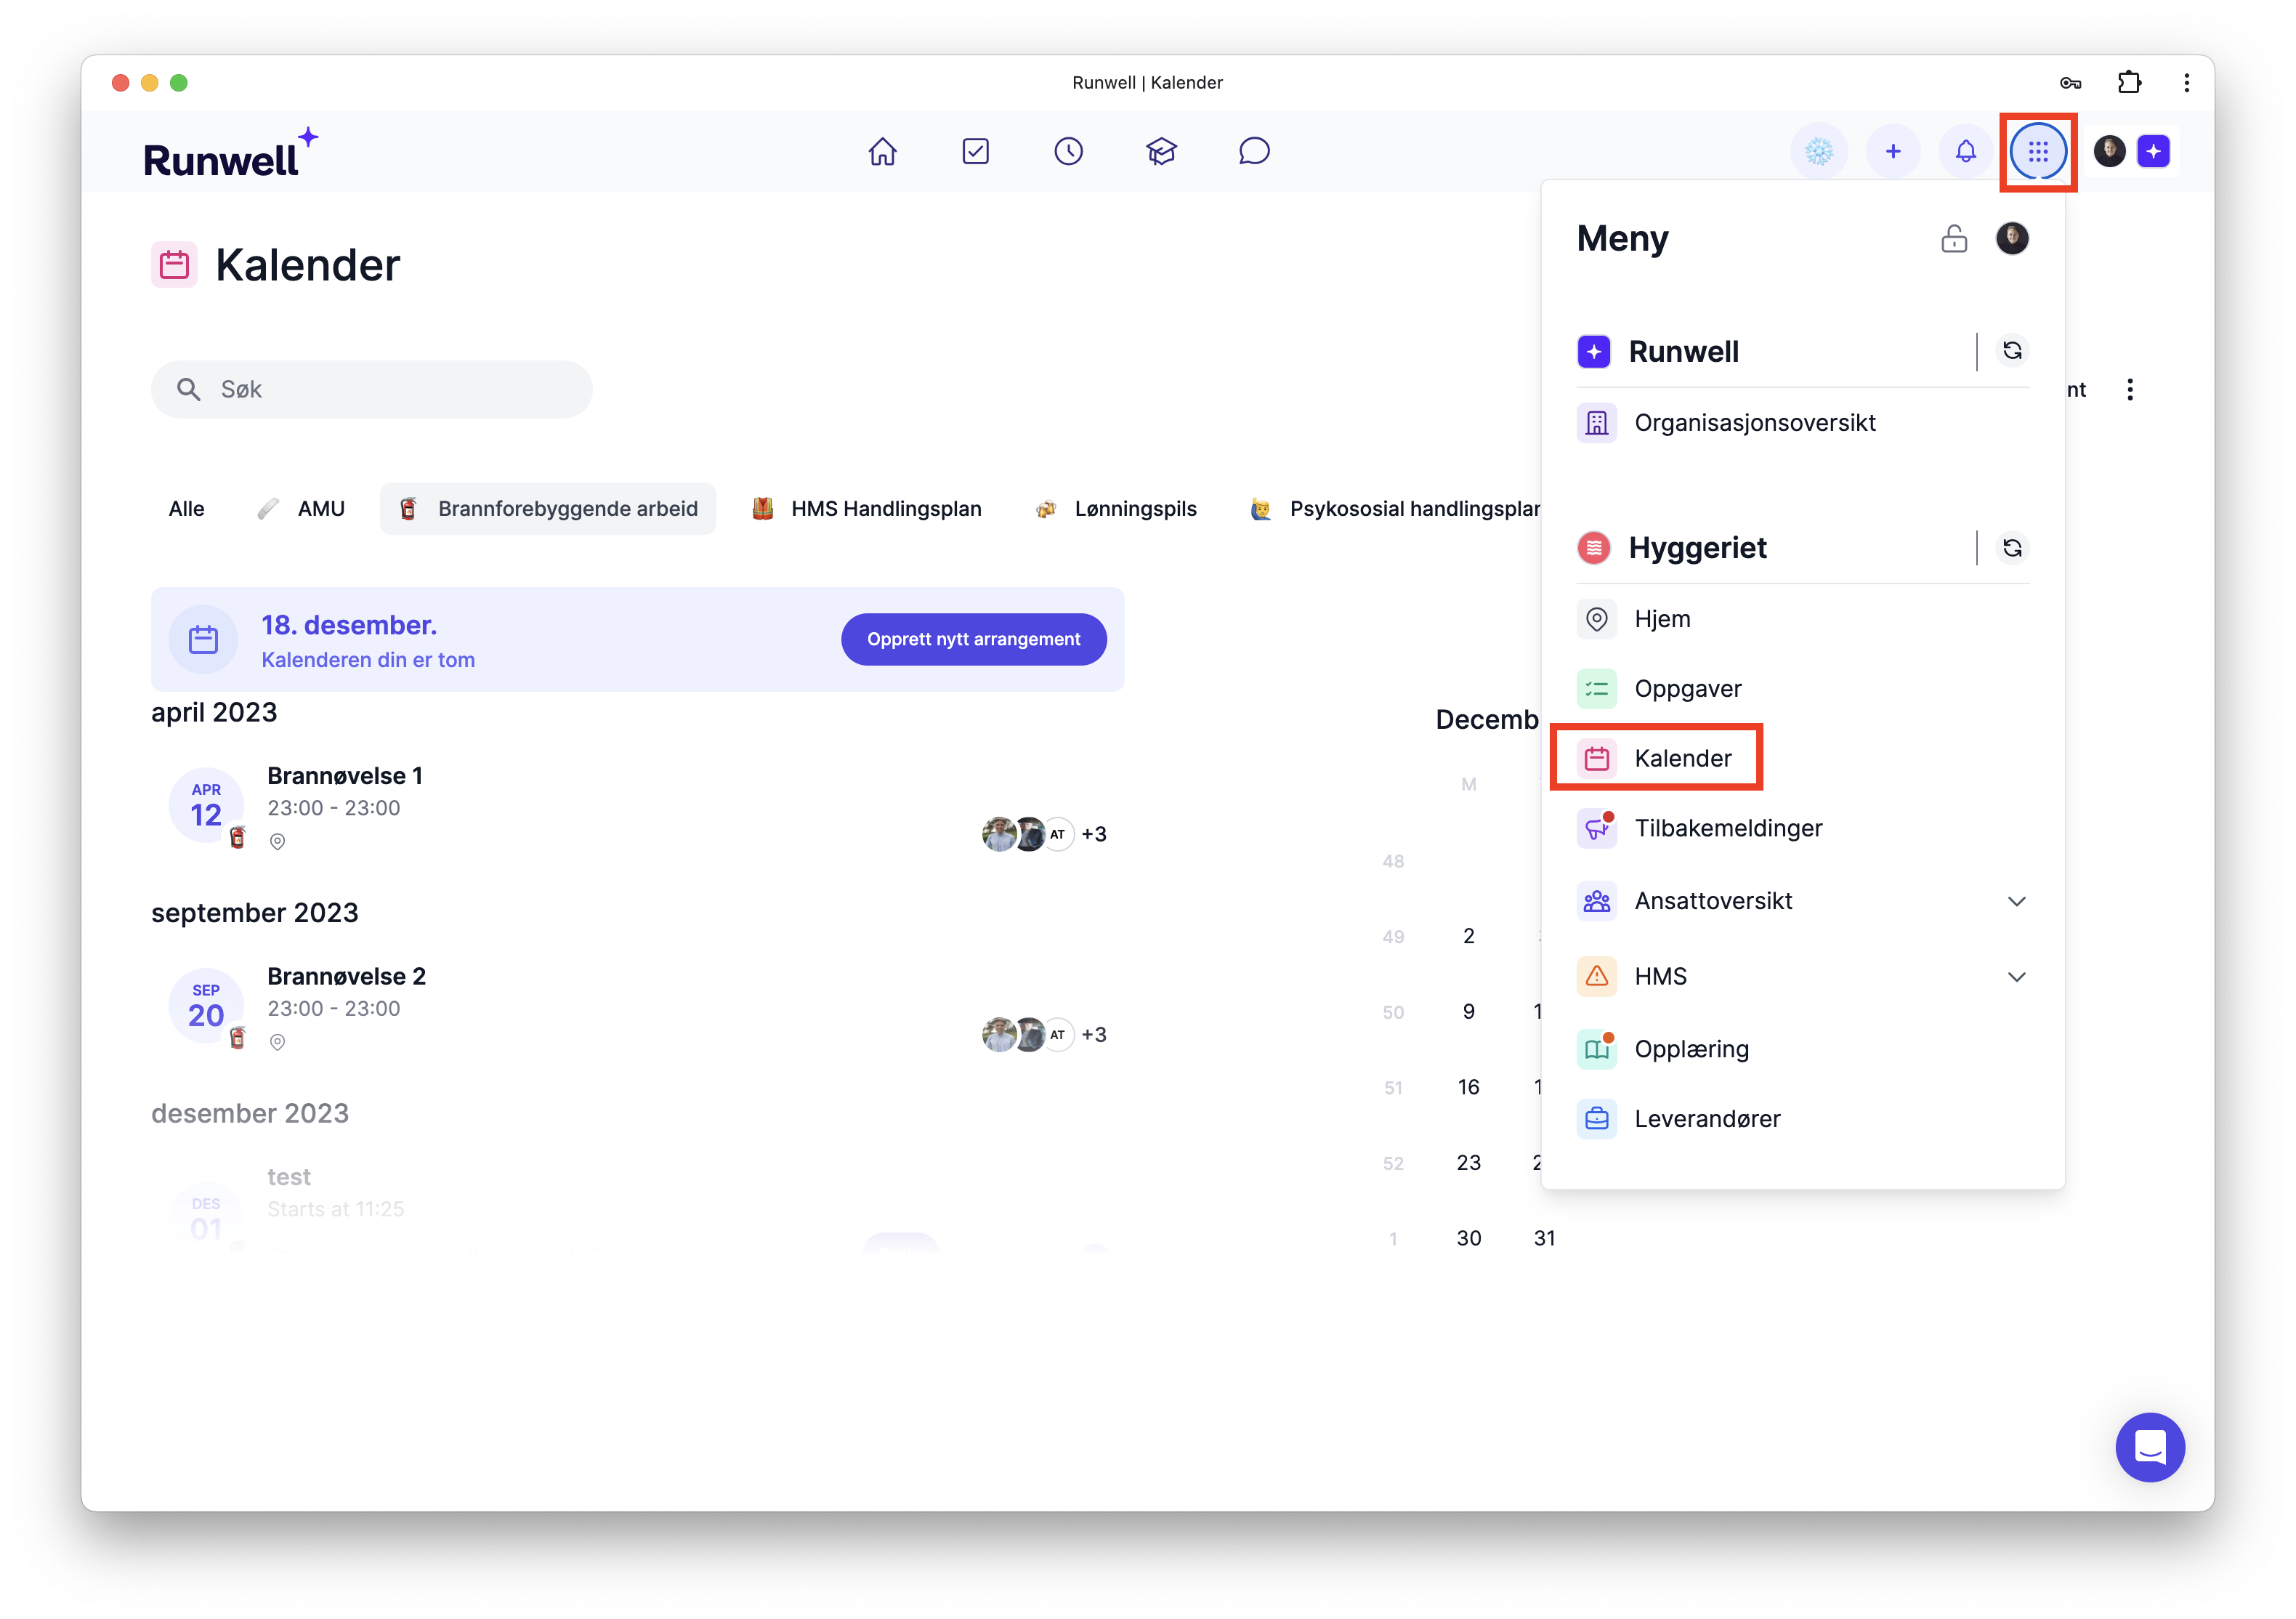
Task: Expand the Ansattoversikt submenu chevron
Action: click(x=2016, y=901)
